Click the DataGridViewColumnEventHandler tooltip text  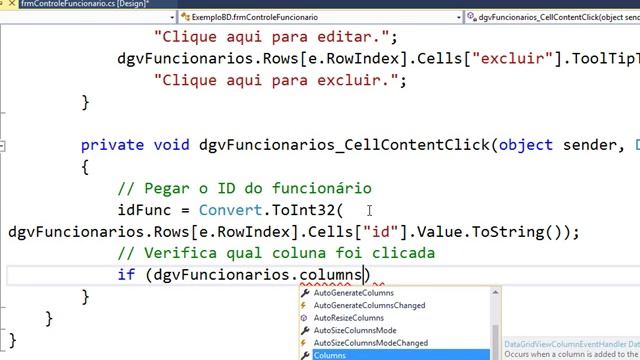(572, 344)
